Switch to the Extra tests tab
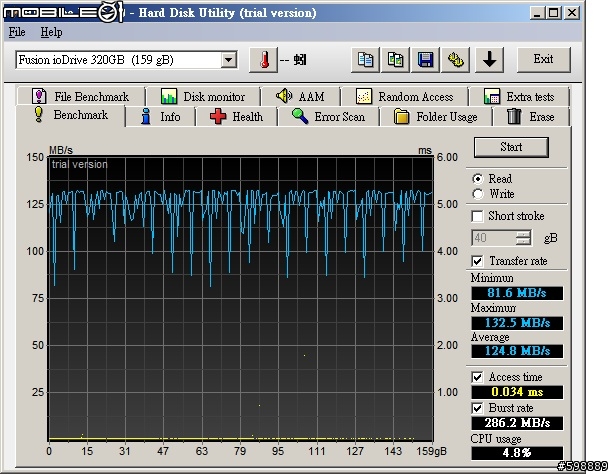Viewport: 614px width, 474px height. pos(519,96)
